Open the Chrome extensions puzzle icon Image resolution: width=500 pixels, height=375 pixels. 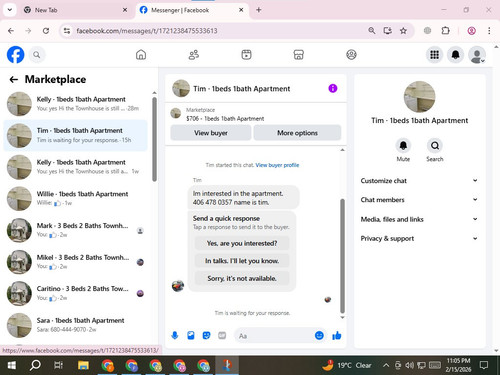tap(445, 31)
